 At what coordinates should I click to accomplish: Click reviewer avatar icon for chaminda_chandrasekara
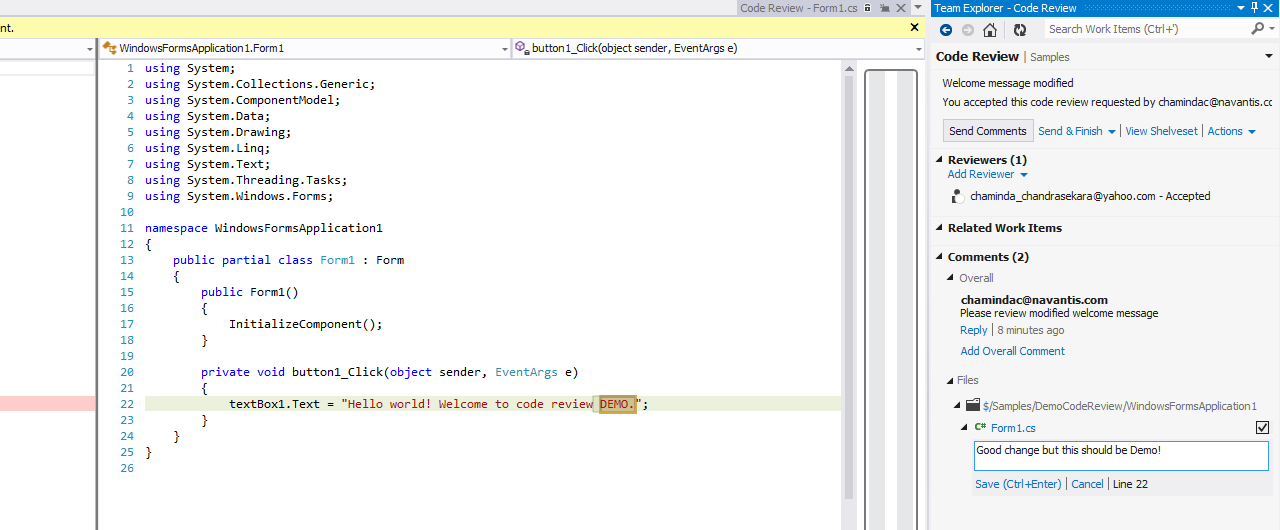(958, 196)
